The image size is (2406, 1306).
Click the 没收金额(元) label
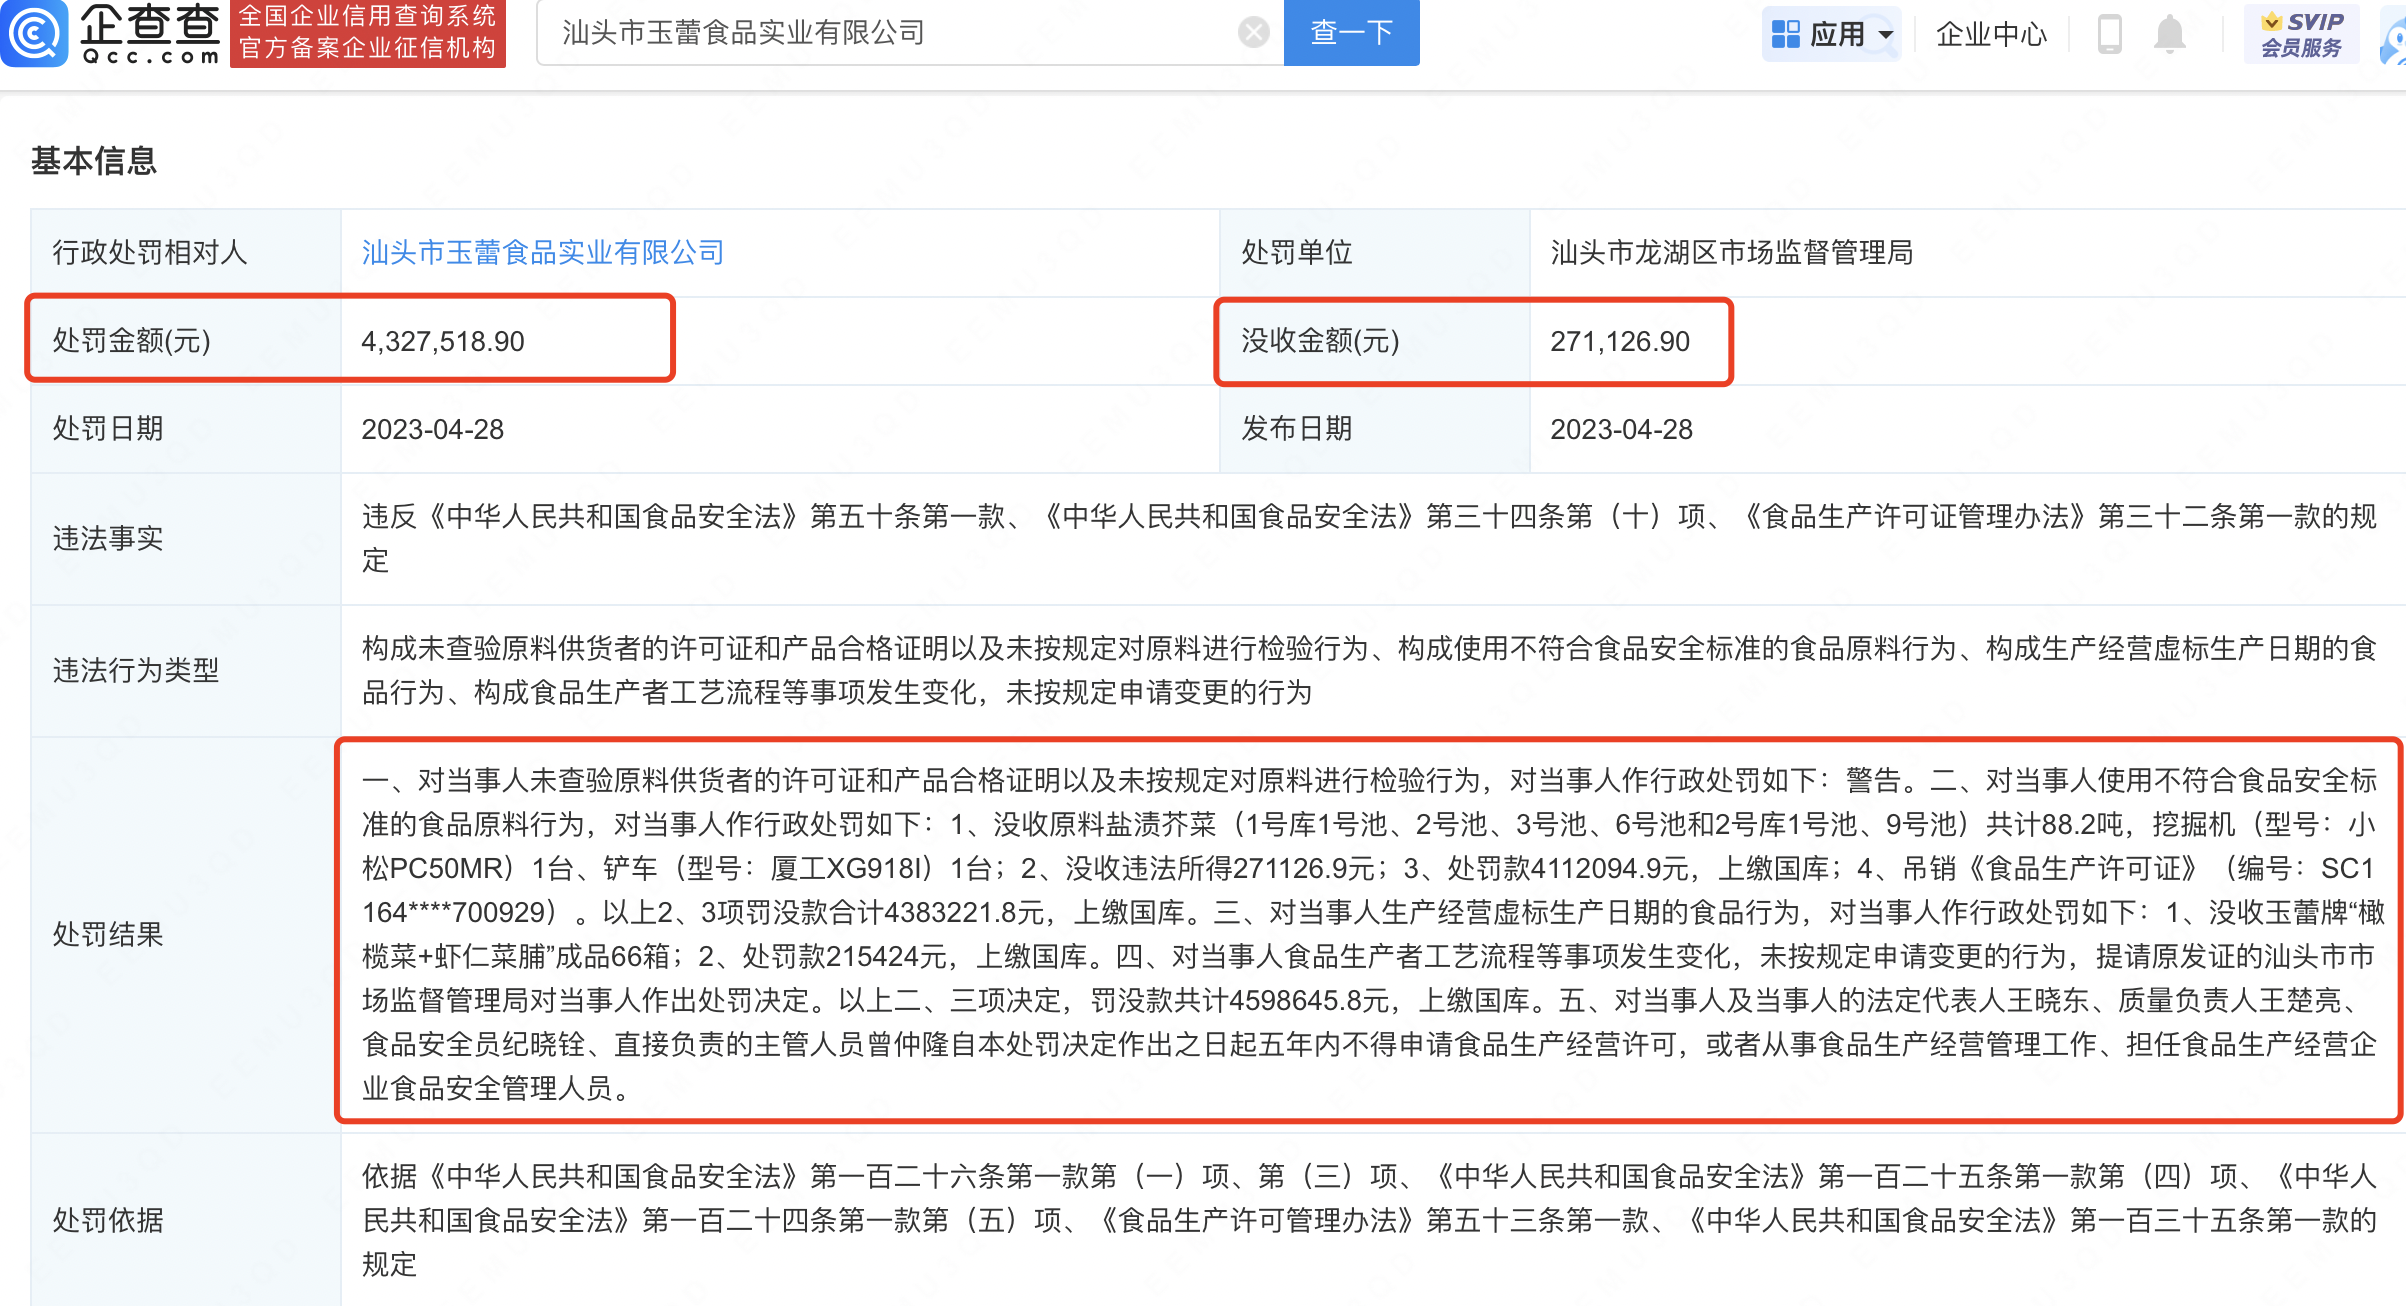tap(1320, 341)
